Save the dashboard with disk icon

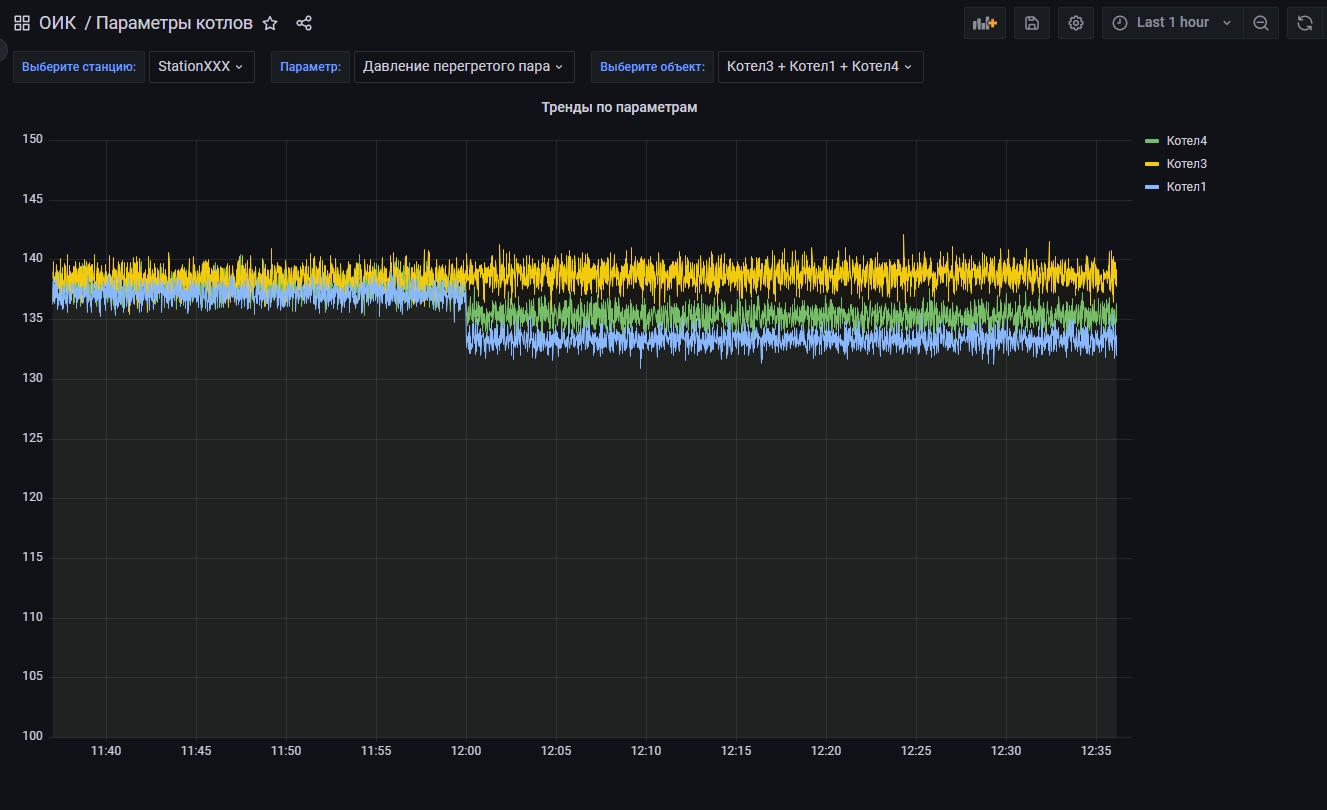[x=1032, y=23]
